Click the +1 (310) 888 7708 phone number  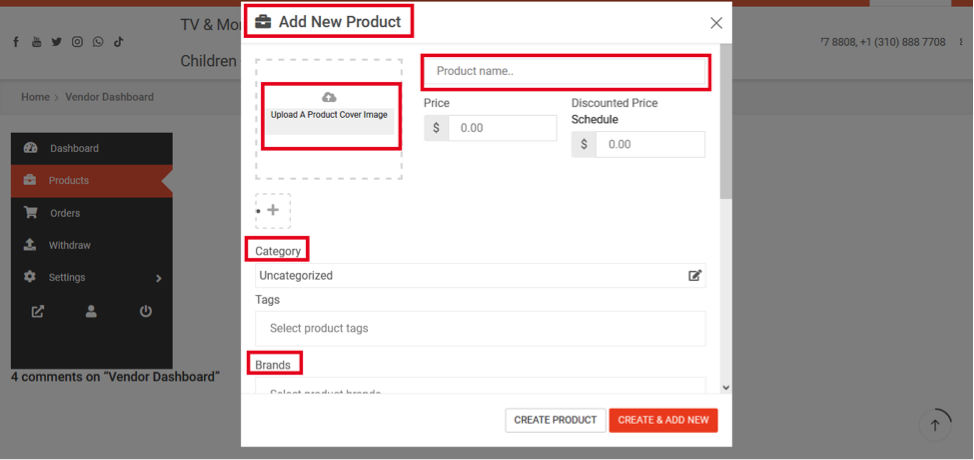pyautogui.click(x=903, y=42)
